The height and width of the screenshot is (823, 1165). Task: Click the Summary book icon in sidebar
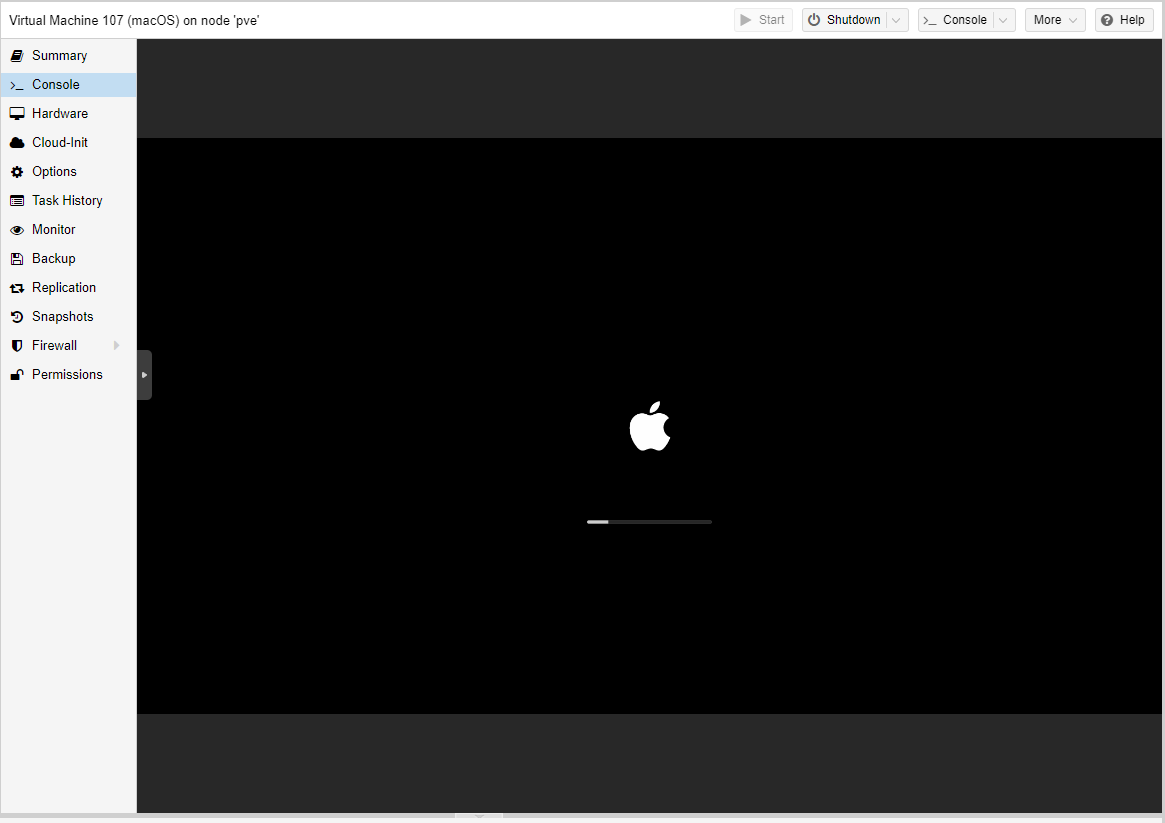pyautogui.click(x=16, y=56)
